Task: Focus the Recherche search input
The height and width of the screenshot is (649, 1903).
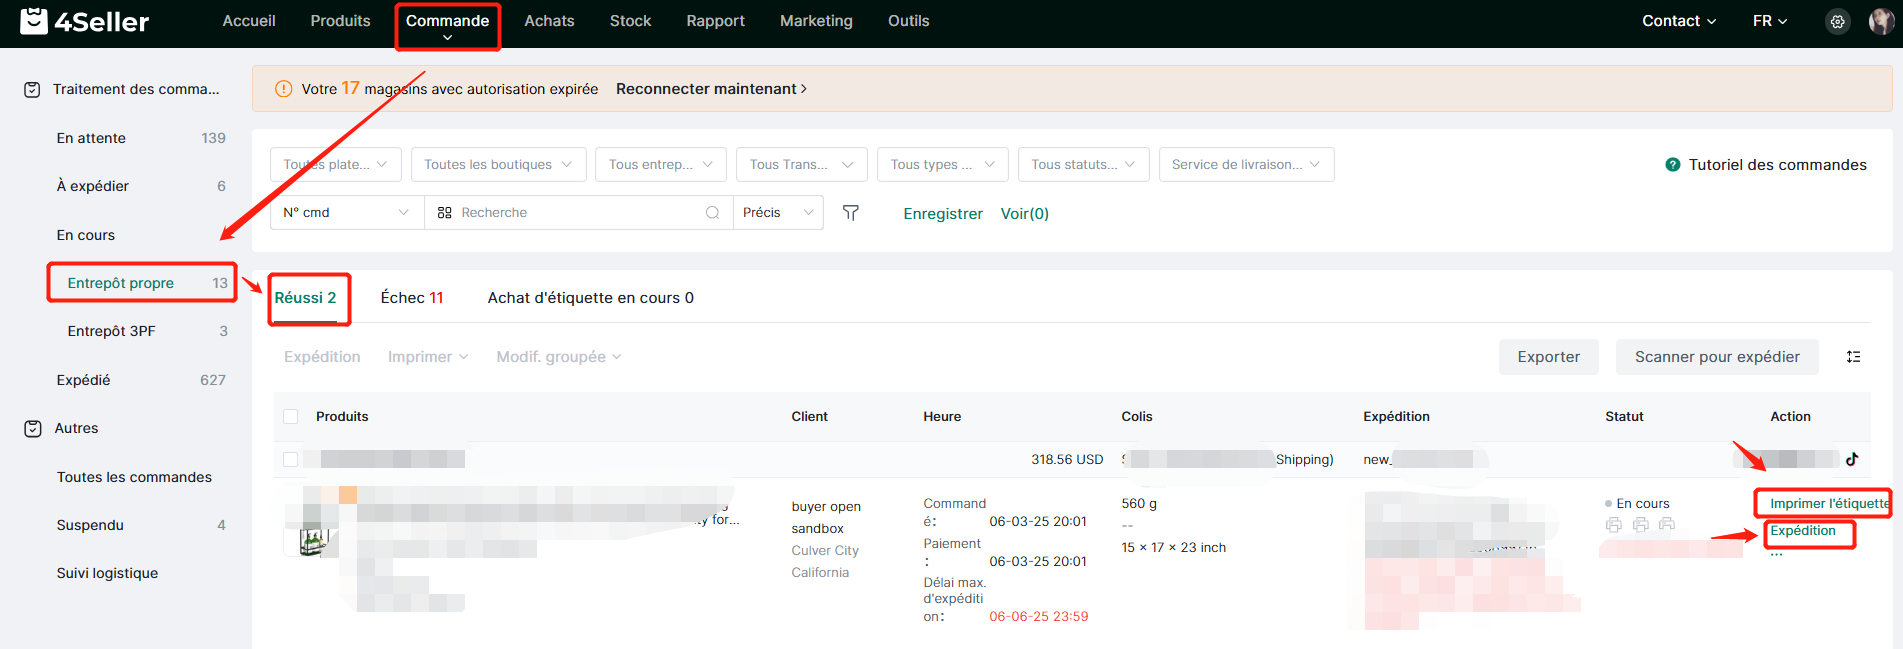Action: point(580,213)
